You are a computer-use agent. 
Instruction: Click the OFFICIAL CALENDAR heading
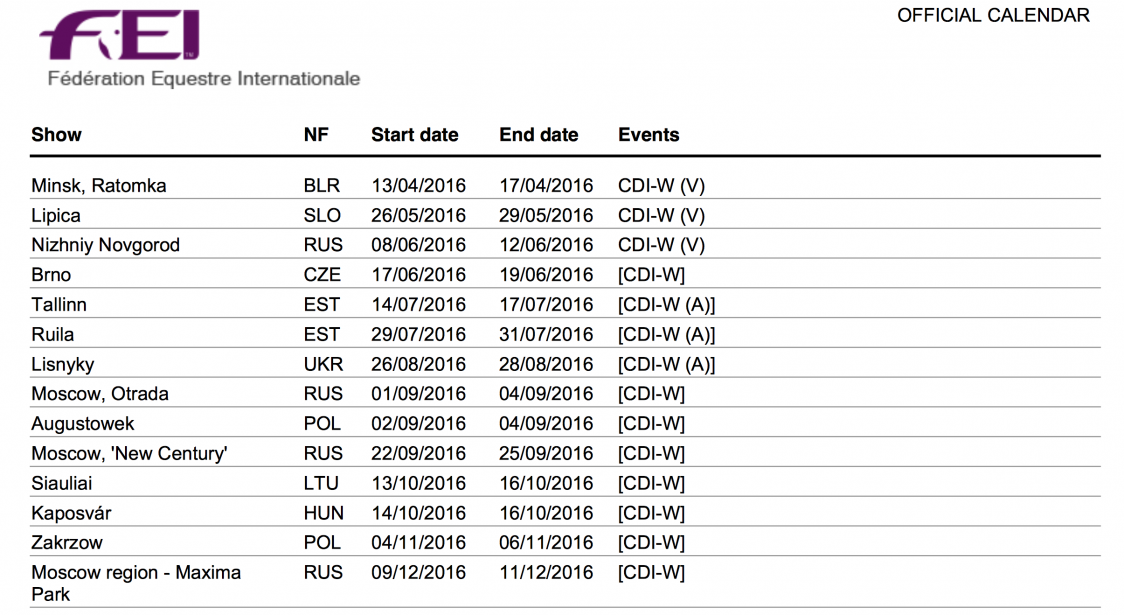click(993, 16)
